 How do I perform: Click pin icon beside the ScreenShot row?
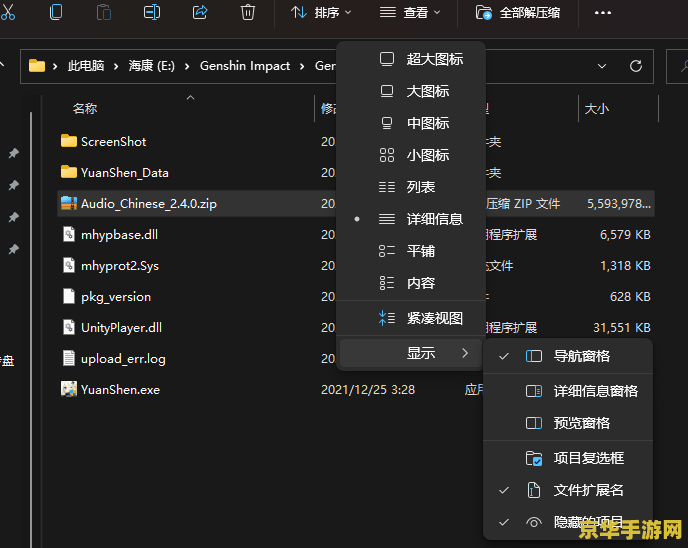(14, 153)
